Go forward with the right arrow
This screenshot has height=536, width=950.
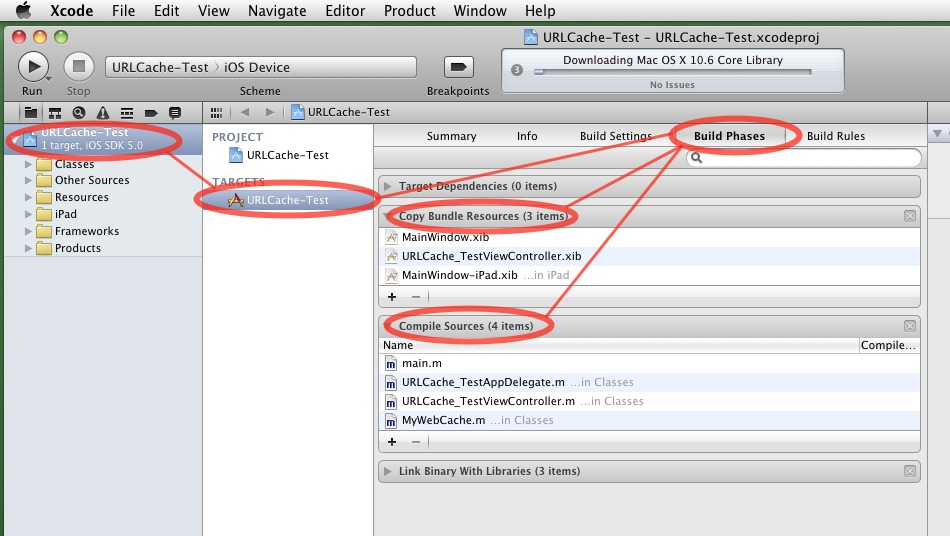click(x=270, y=112)
